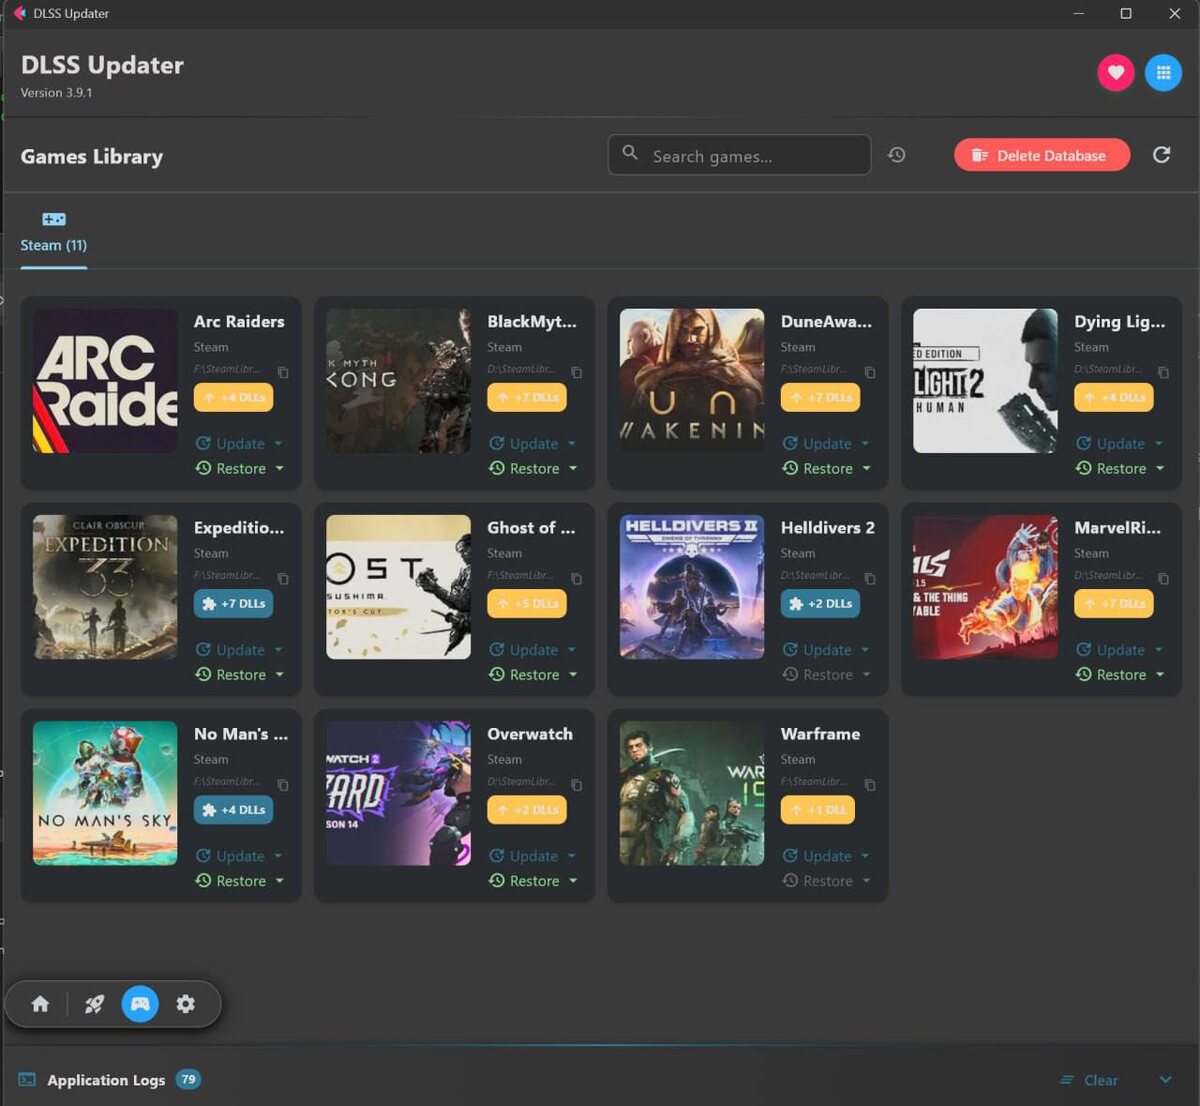
Task: Click the Version 3.9.1 text
Action: point(56,93)
